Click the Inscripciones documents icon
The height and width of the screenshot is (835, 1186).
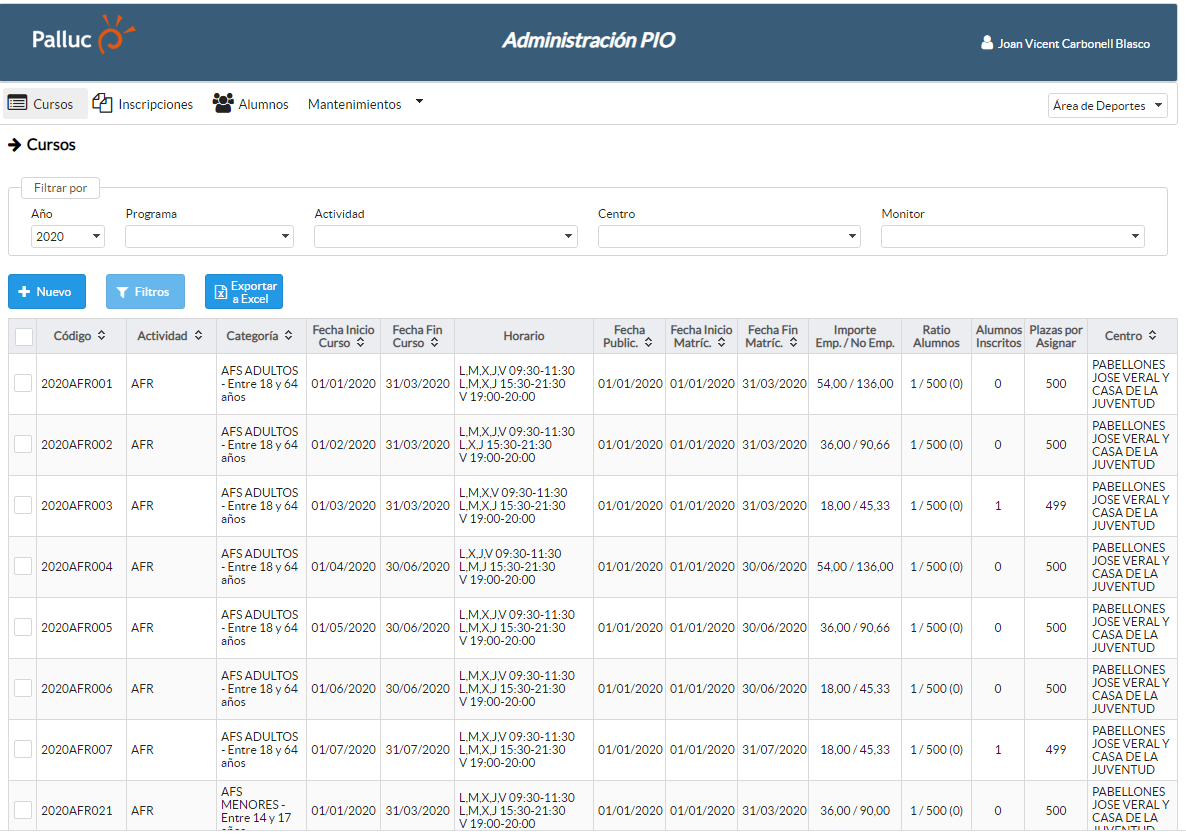click(x=102, y=103)
